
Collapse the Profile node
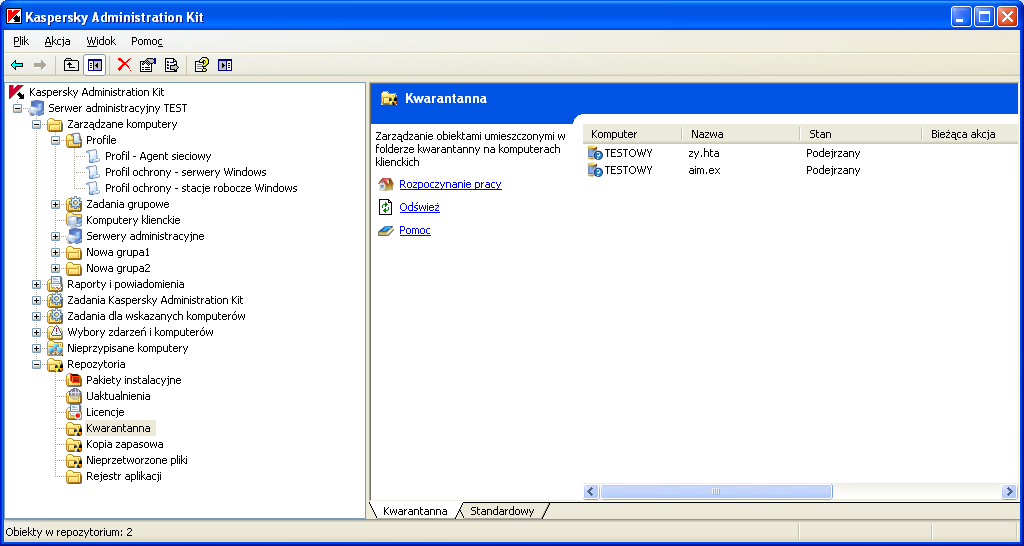(x=56, y=140)
